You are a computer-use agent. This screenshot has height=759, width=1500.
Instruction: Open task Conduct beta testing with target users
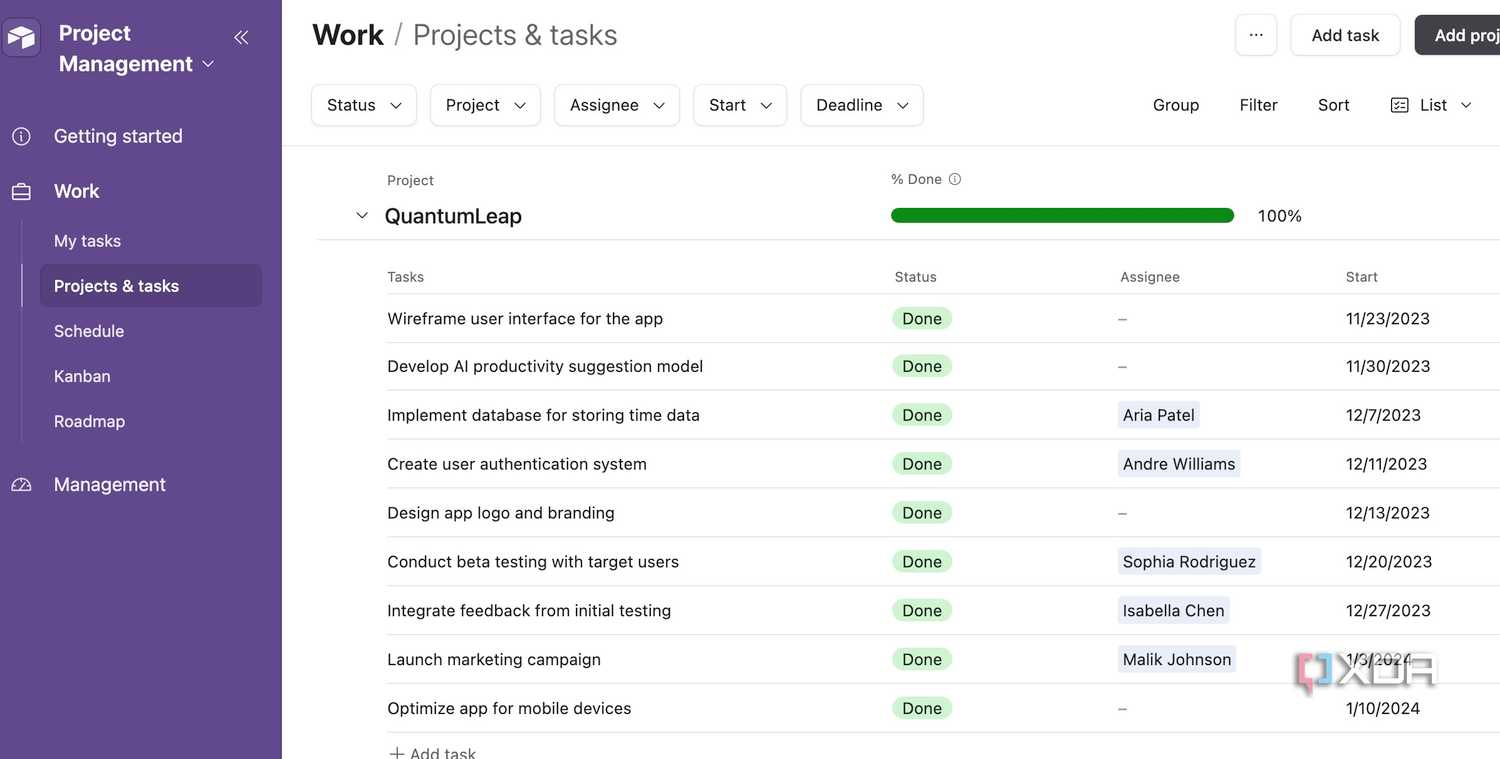[533, 562]
